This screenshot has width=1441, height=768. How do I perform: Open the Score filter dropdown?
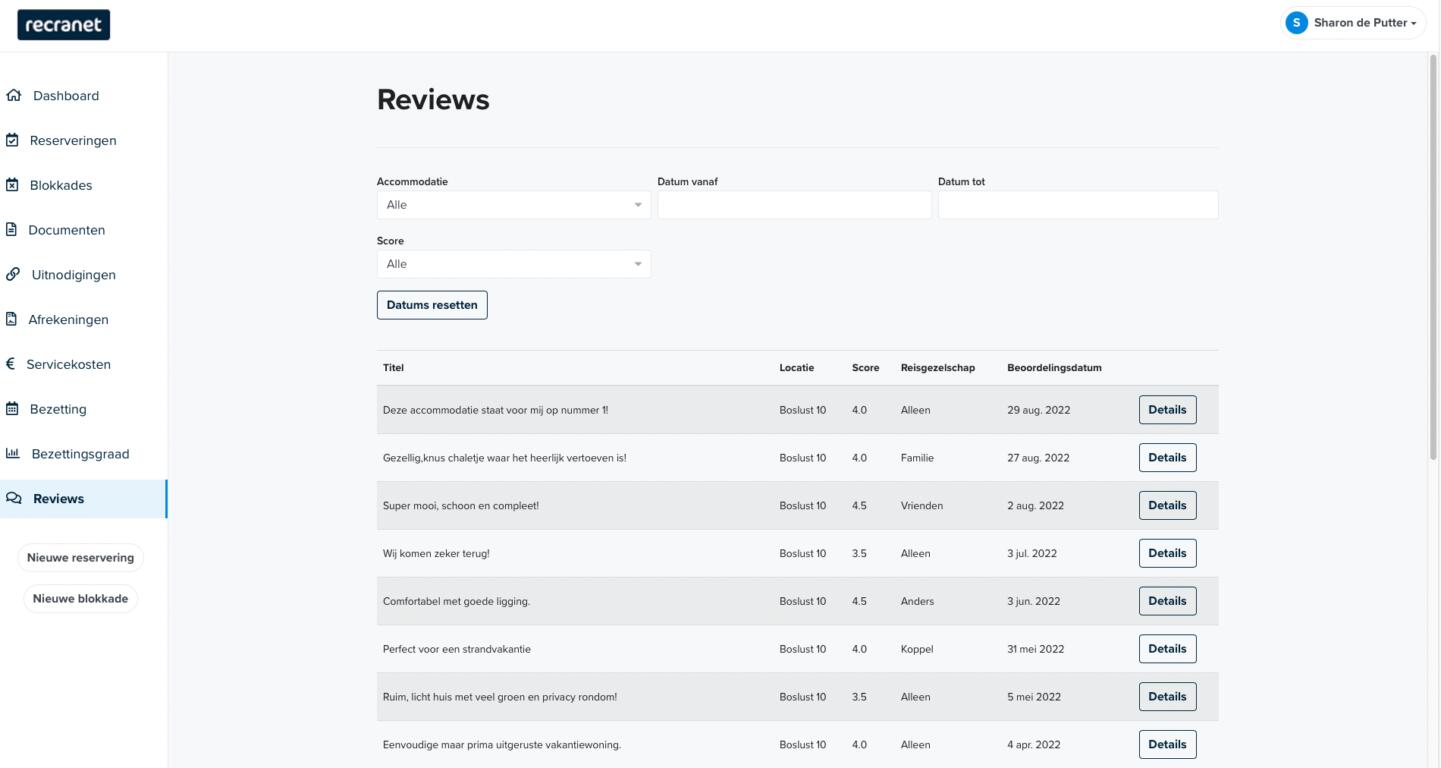coord(513,264)
